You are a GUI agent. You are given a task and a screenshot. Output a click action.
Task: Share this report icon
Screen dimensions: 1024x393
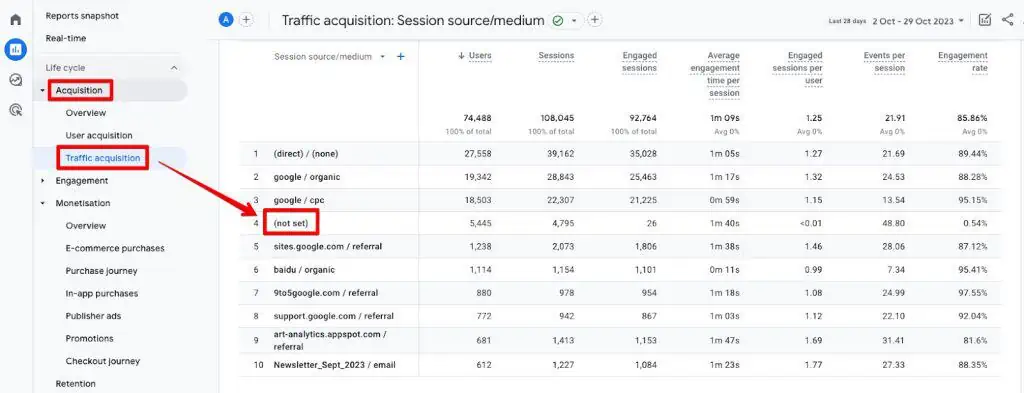(1007, 20)
